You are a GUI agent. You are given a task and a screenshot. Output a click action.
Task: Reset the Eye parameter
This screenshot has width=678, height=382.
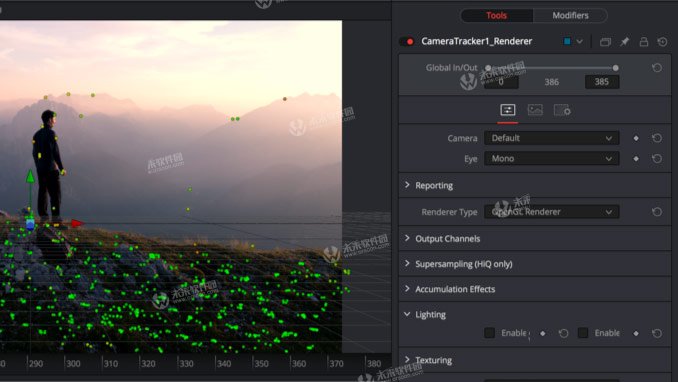[657, 159]
